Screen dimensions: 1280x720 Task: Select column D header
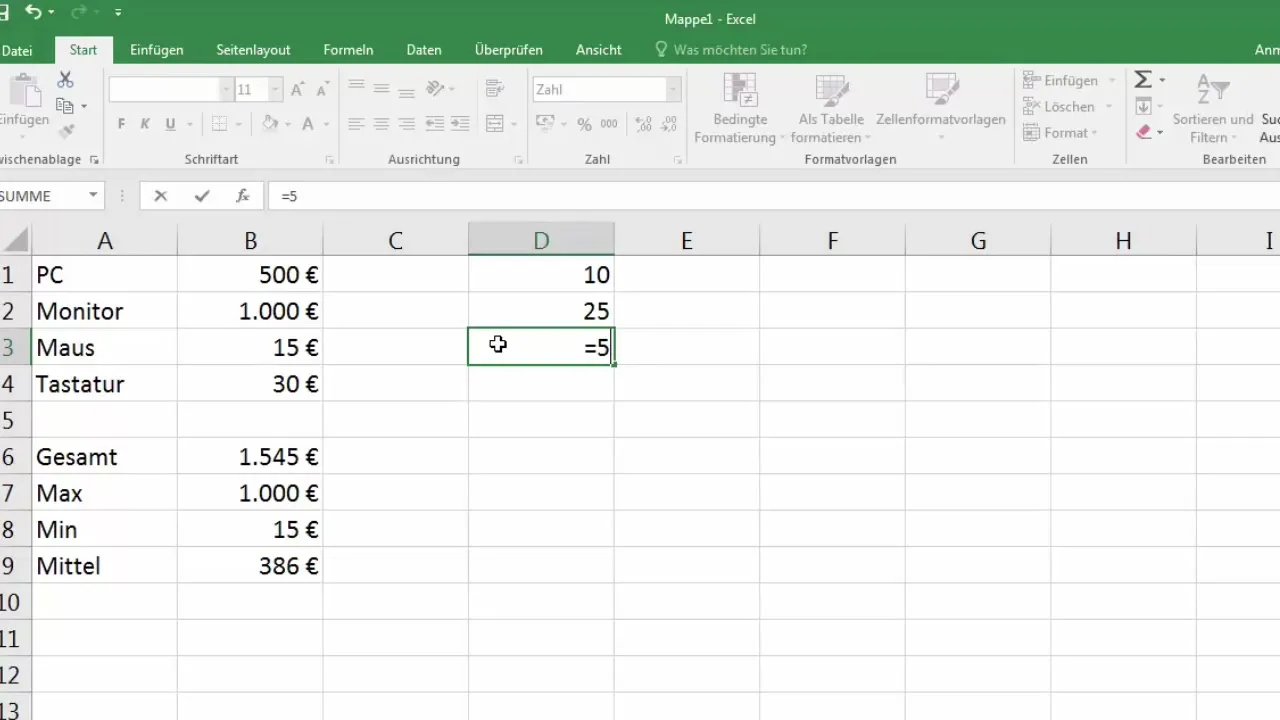[541, 240]
